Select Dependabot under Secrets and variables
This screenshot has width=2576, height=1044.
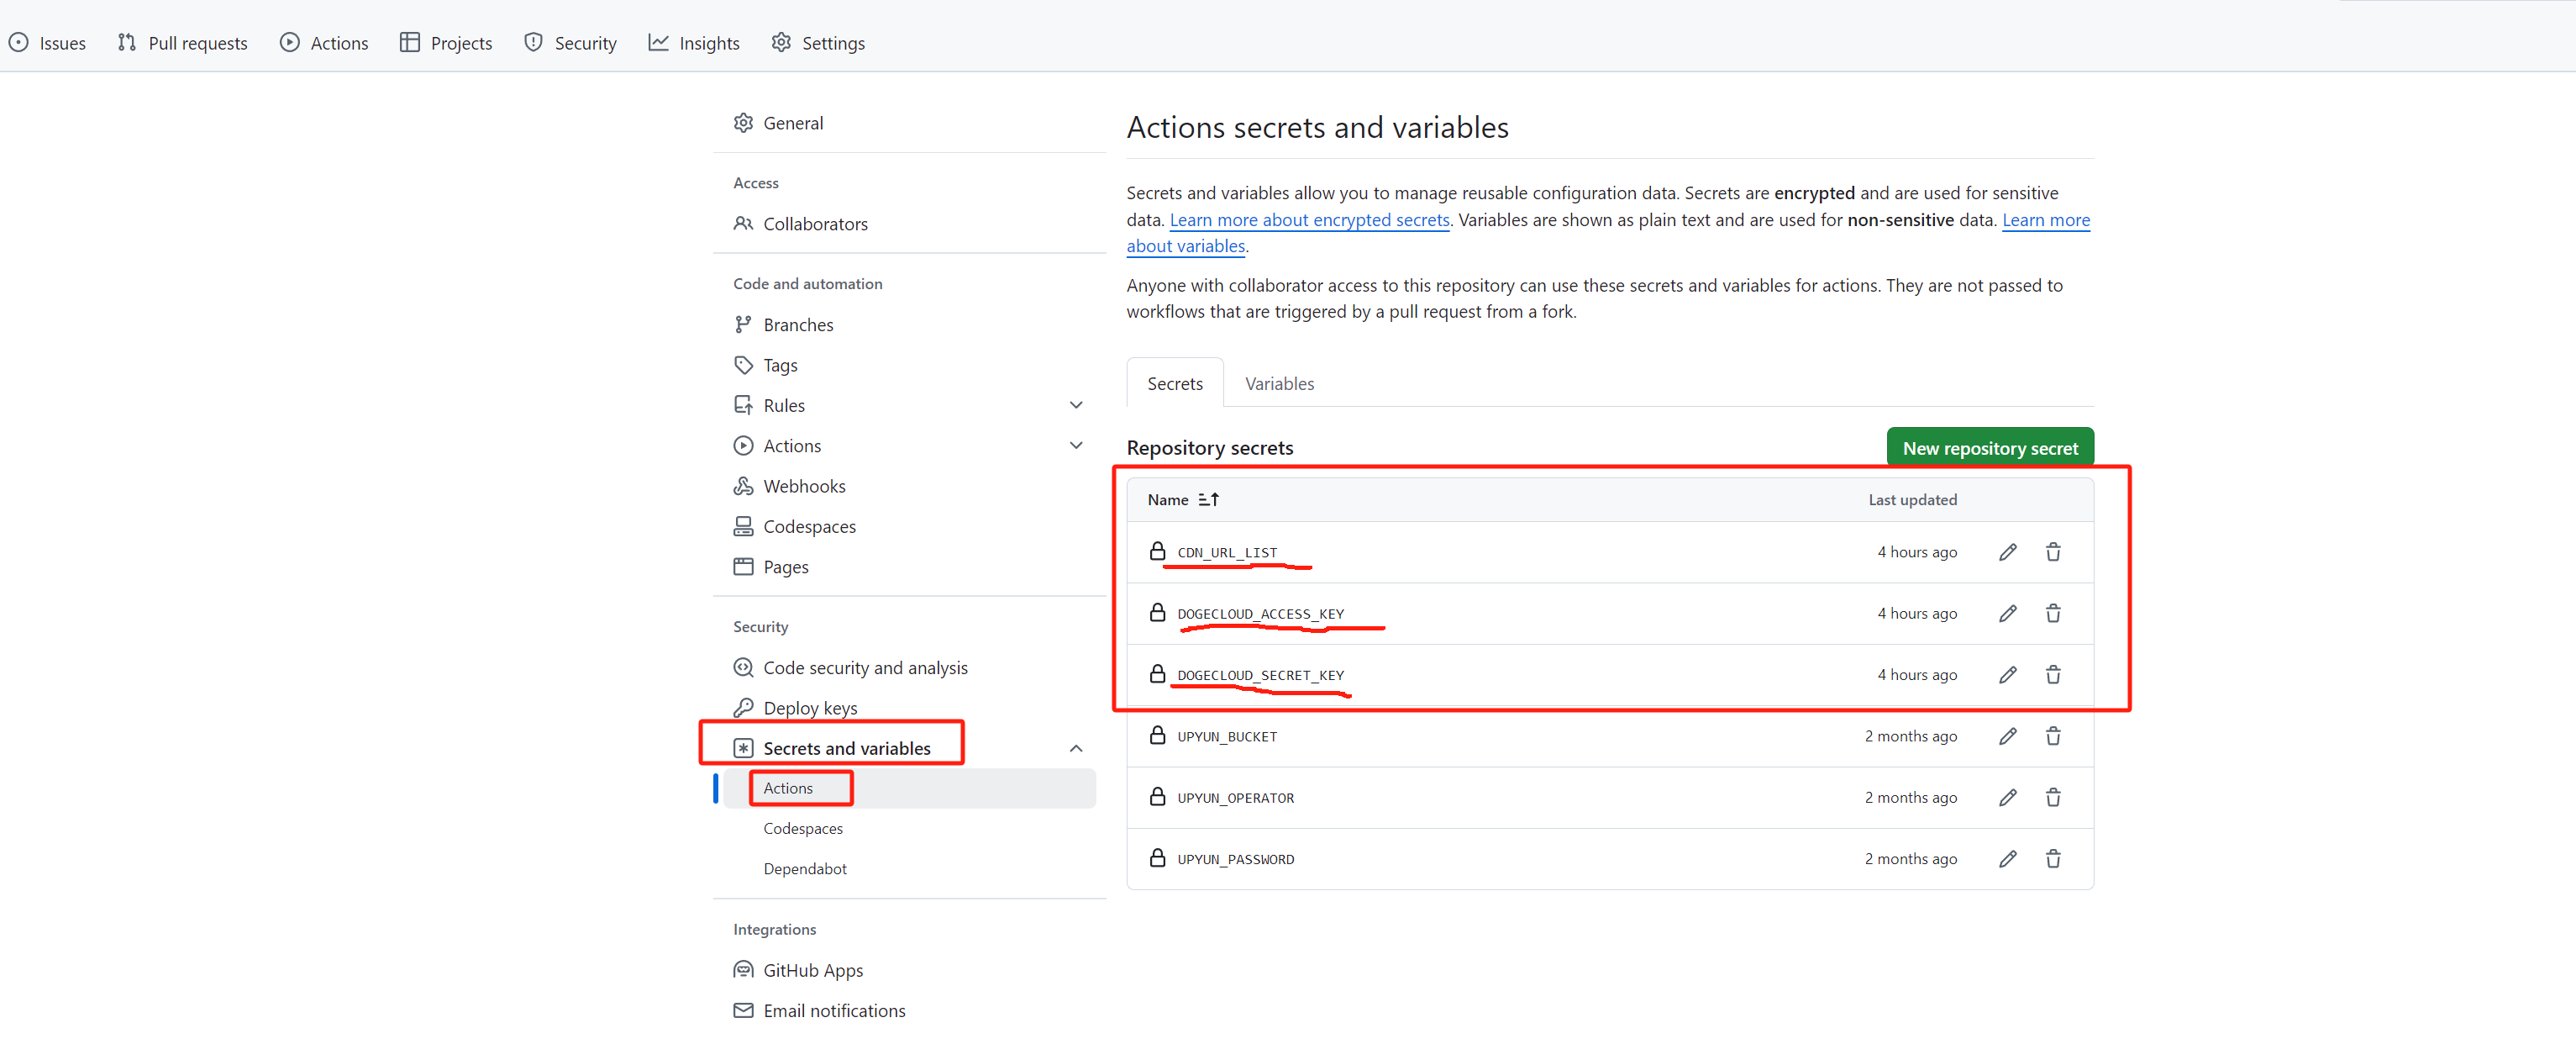point(804,868)
